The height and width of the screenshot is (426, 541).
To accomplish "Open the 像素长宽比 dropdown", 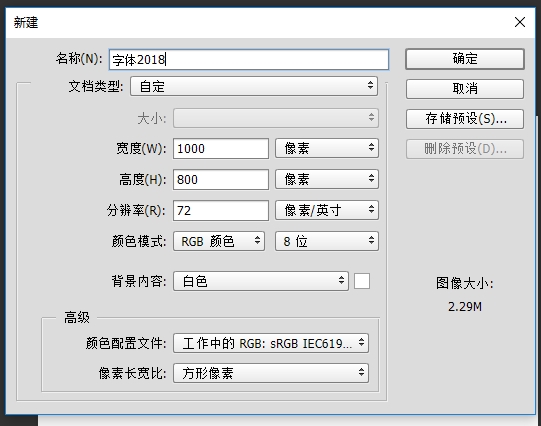I will [271, 373].
